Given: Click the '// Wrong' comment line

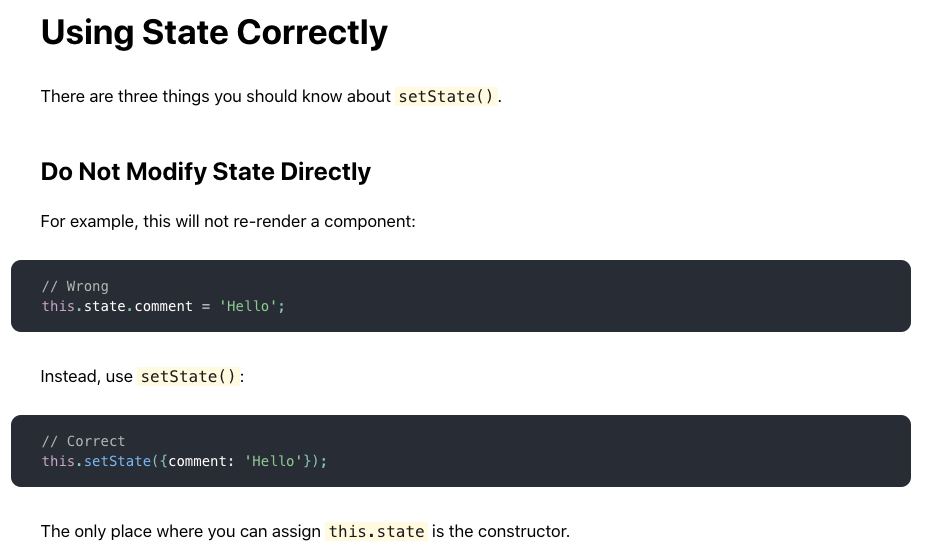Looking at the screenshot, I should coord(75,286).
